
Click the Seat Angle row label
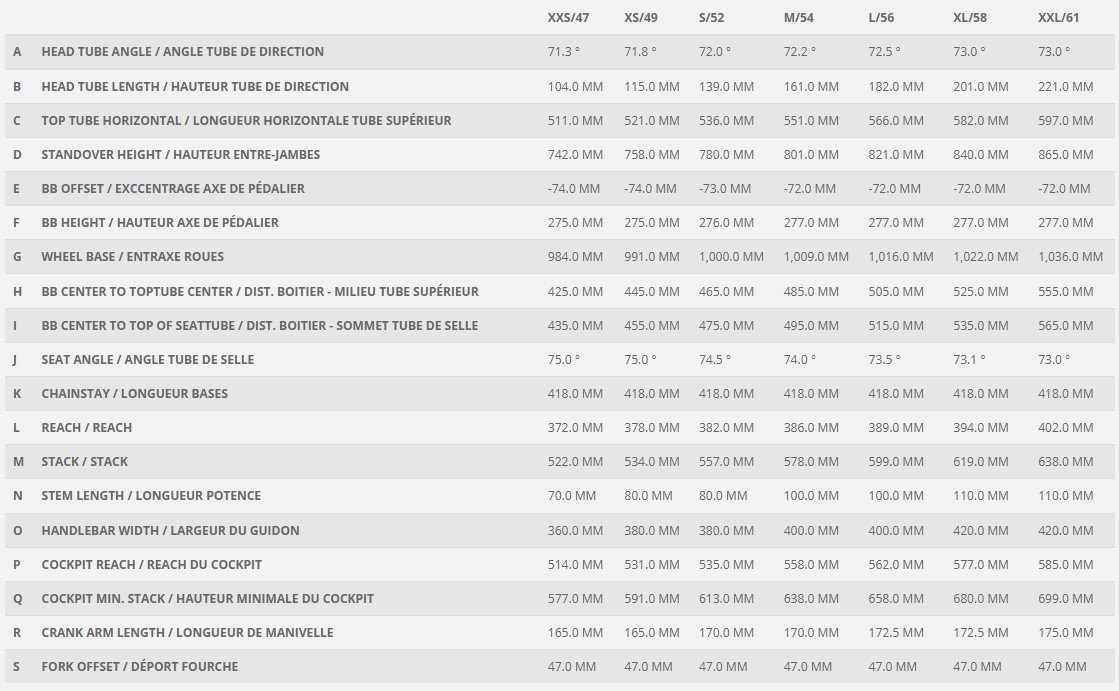[x=148, y=359]
